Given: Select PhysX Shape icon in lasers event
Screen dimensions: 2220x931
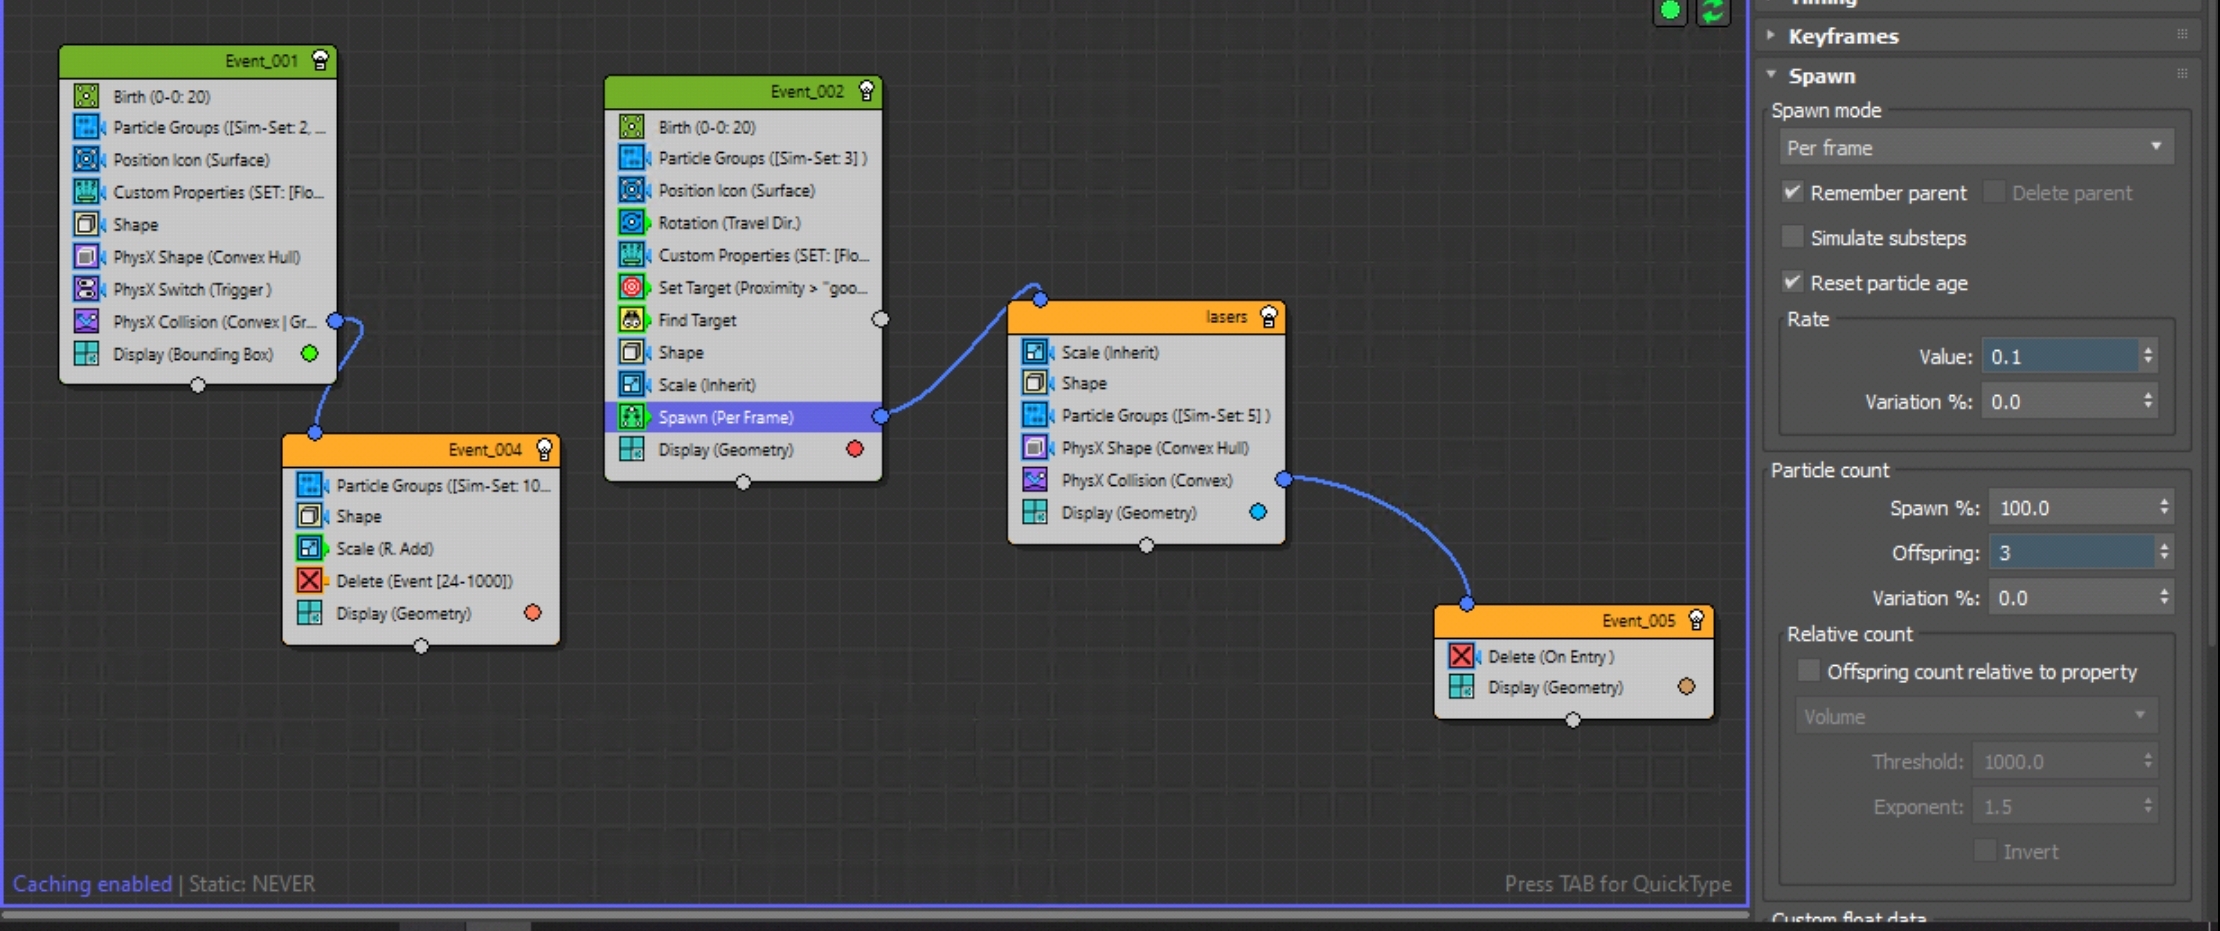Looking at the screenshot, I should coord(1035,447).
